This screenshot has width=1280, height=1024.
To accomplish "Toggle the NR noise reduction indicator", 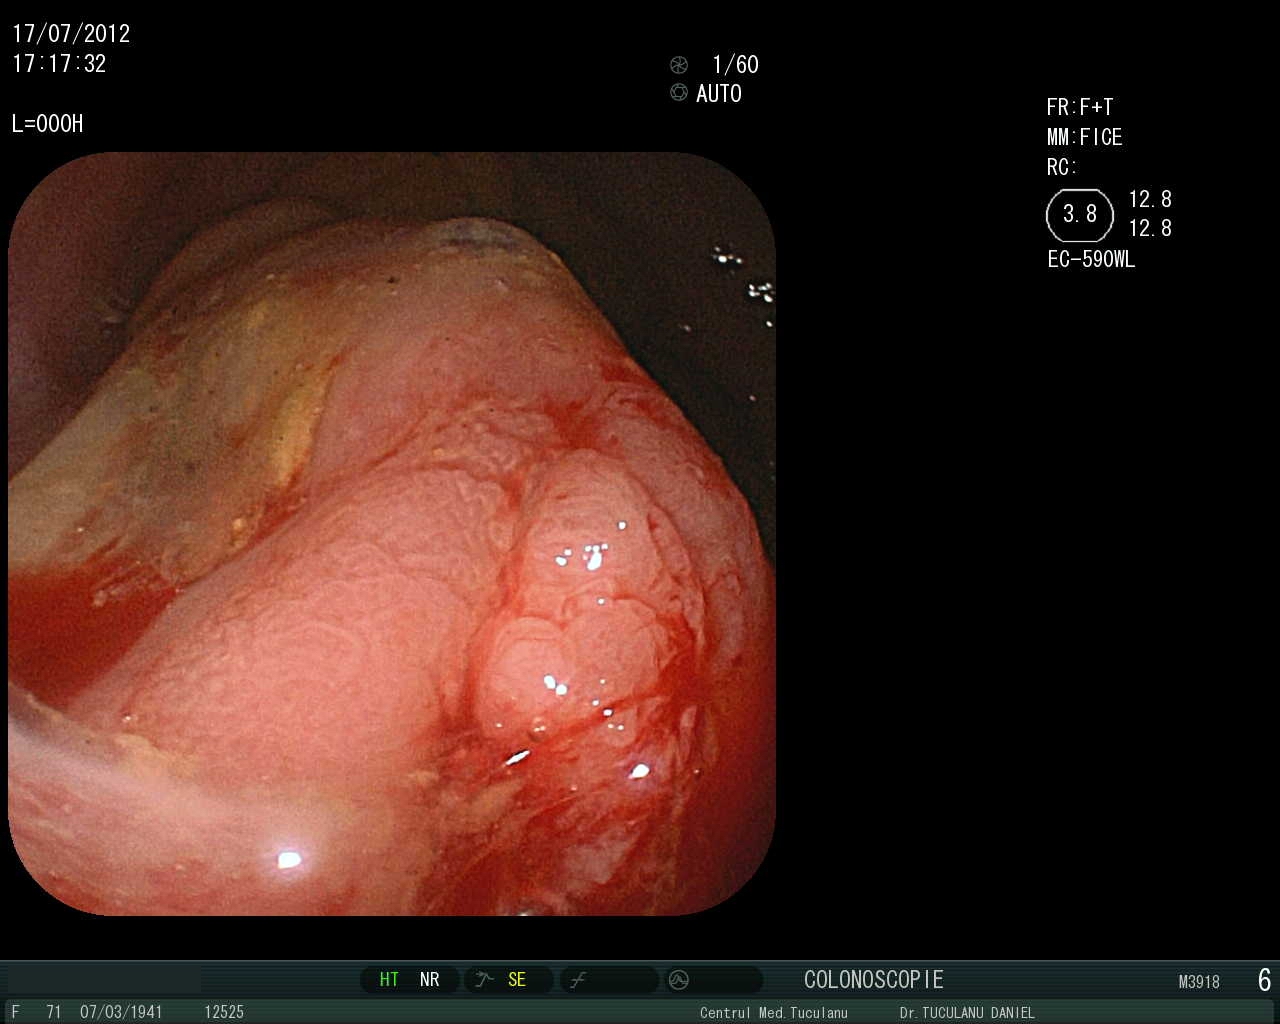I will [430, 980].
